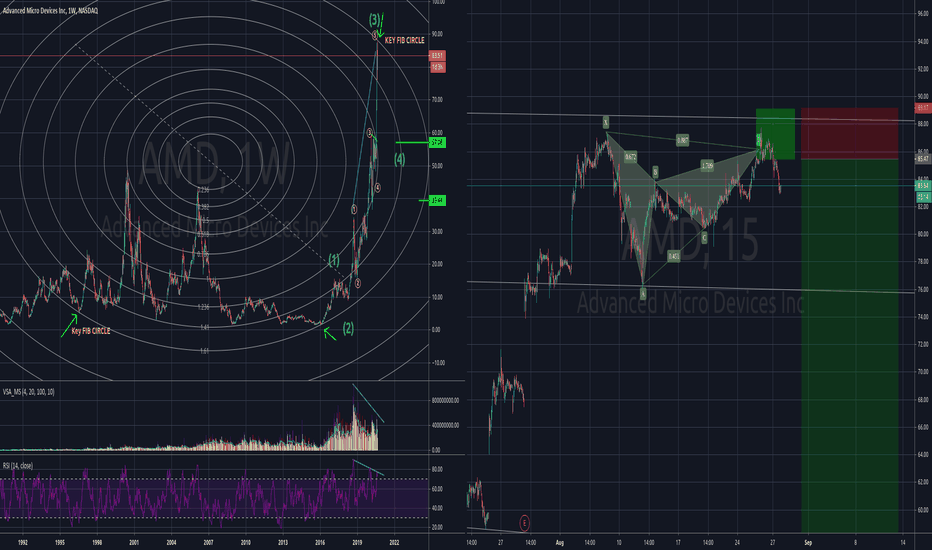The width and height of the screenshot is (932, 550).
Task: Click the green wave (3) label
Action: pos(374,20)
